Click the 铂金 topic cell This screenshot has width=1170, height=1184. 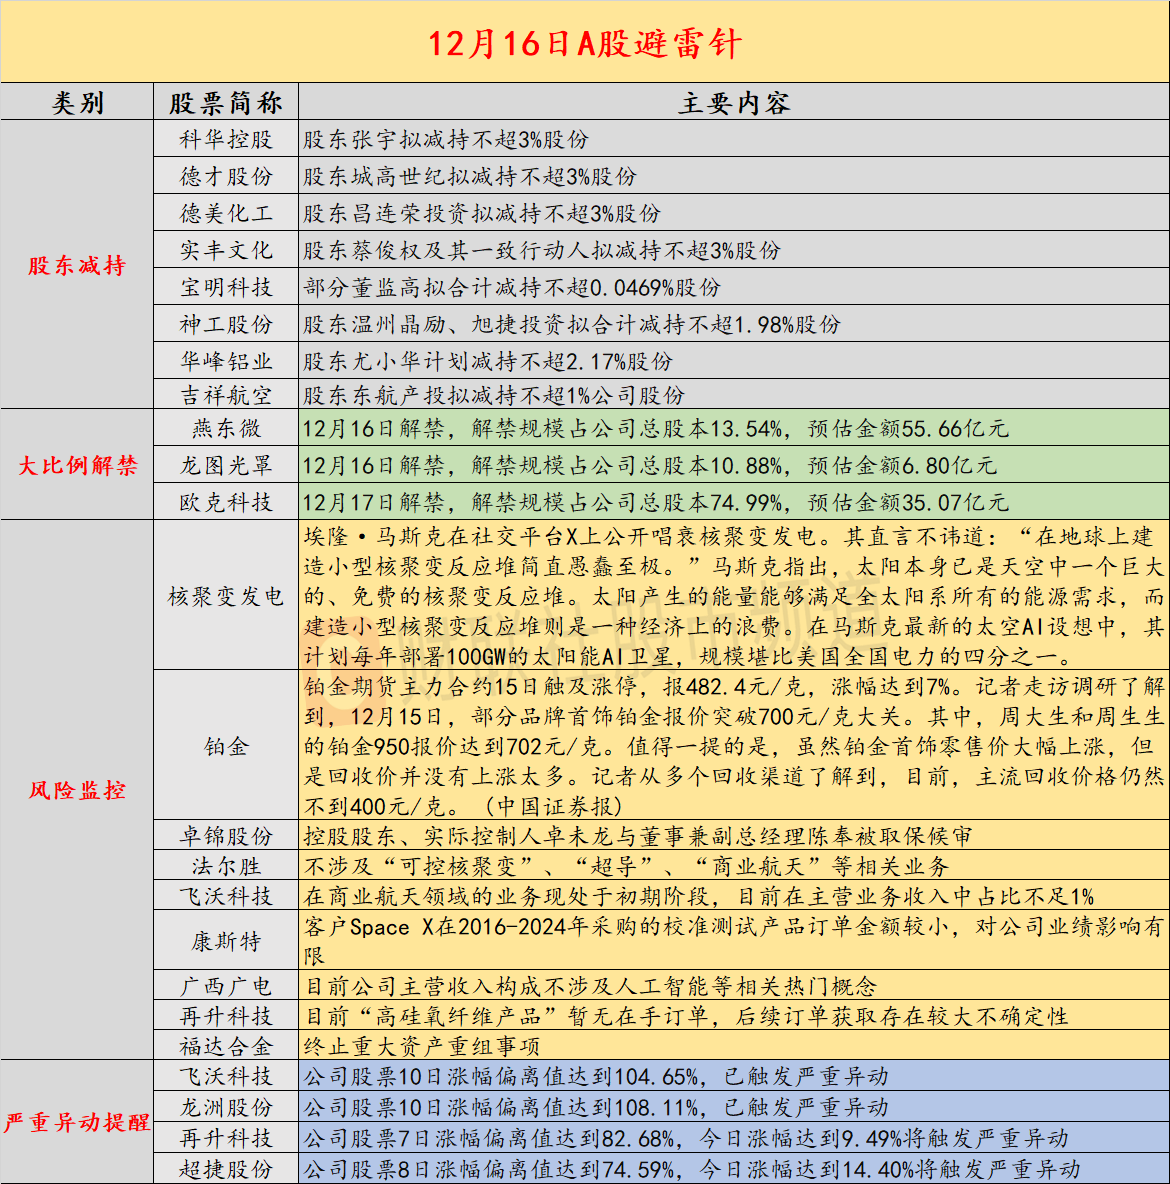[226, 746]
